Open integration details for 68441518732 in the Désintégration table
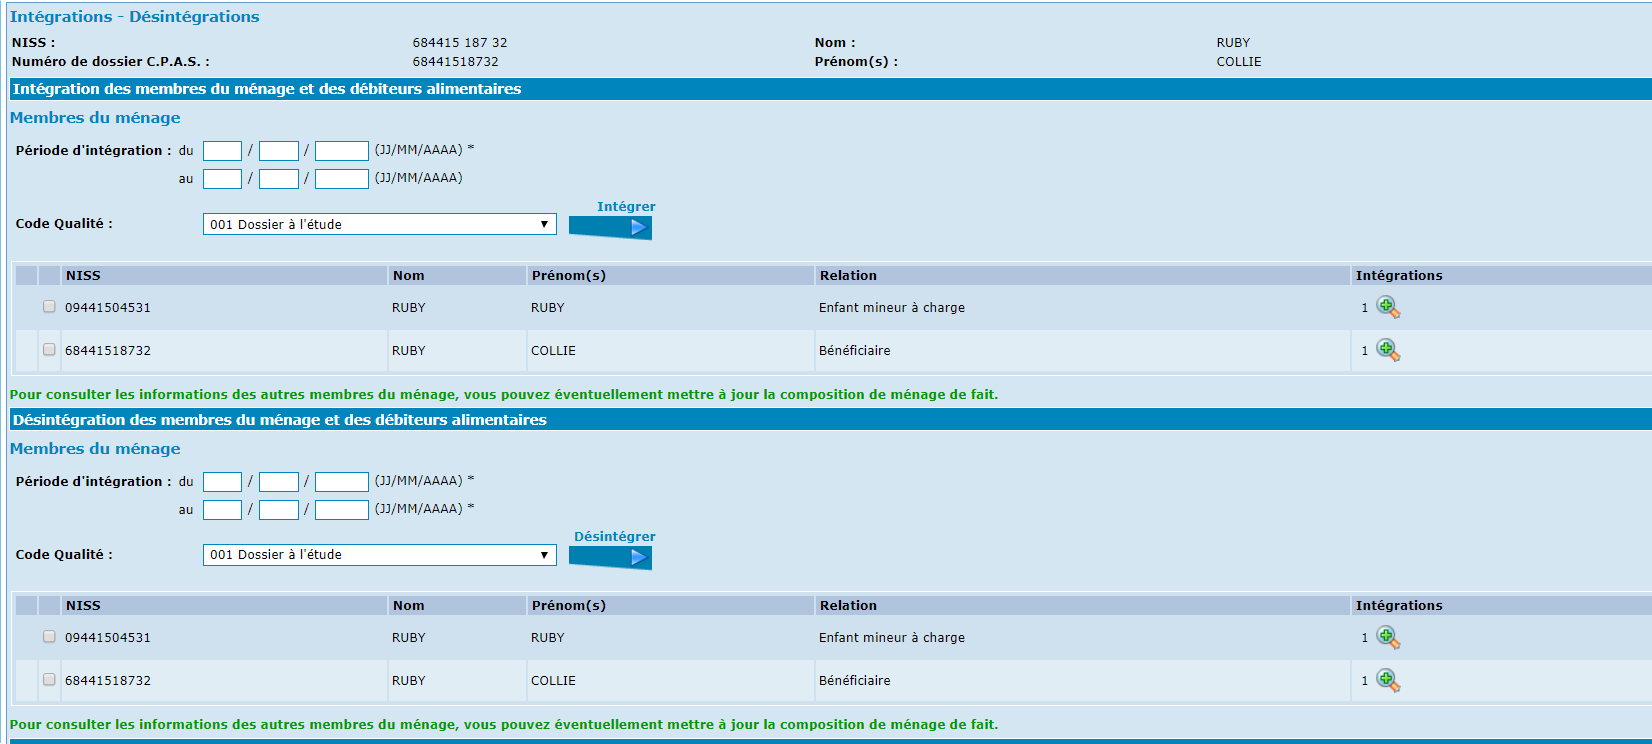The image size is (1652, 744). pos(1388,680)
